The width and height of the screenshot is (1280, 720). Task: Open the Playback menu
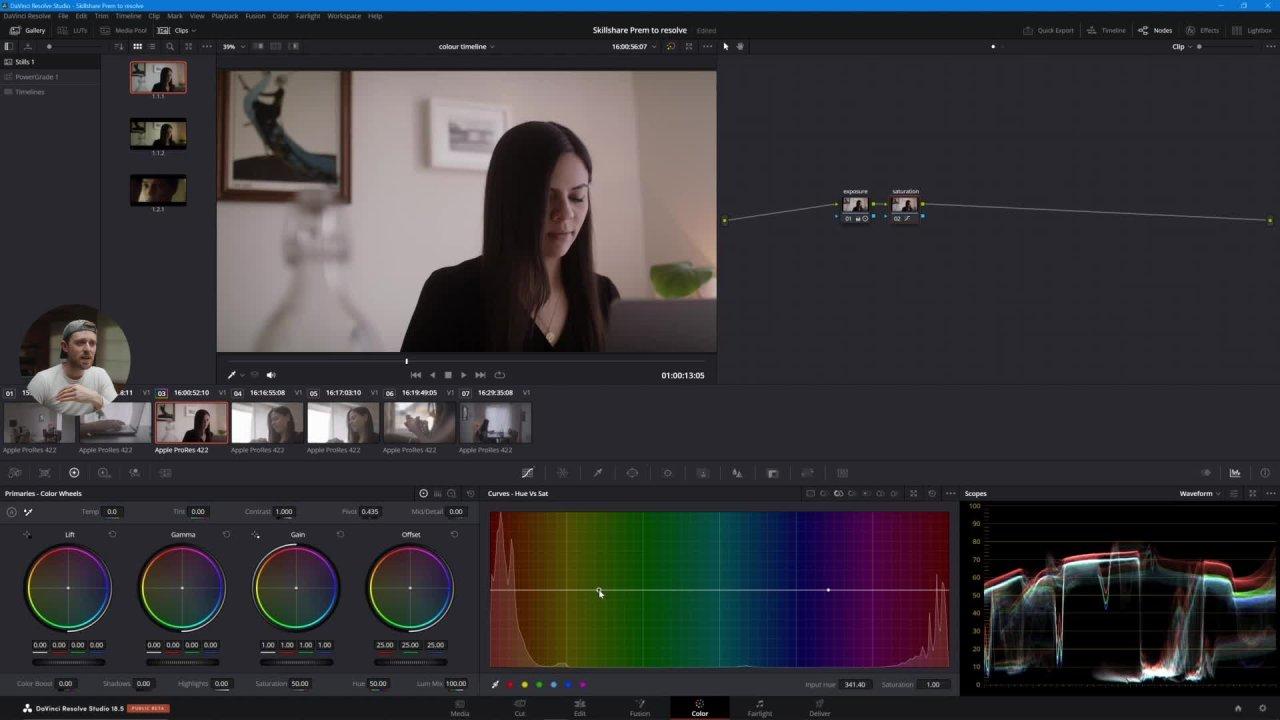coord(224,16)
